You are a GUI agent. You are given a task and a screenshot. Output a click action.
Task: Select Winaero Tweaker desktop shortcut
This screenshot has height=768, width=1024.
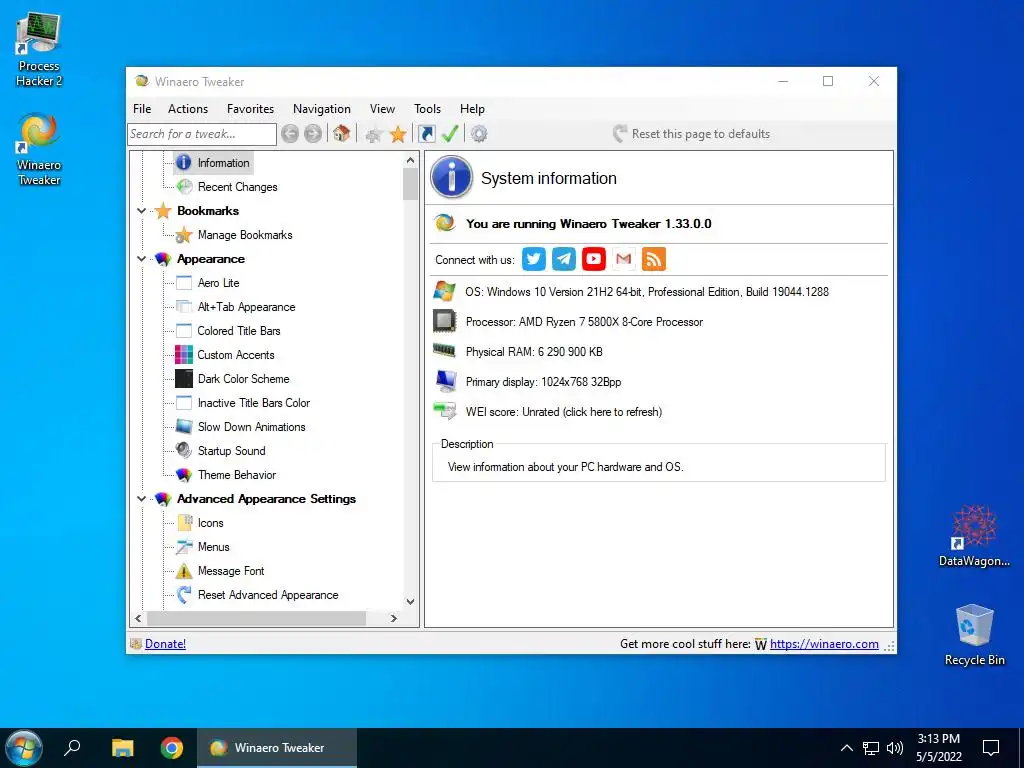[x=39, y=149]
